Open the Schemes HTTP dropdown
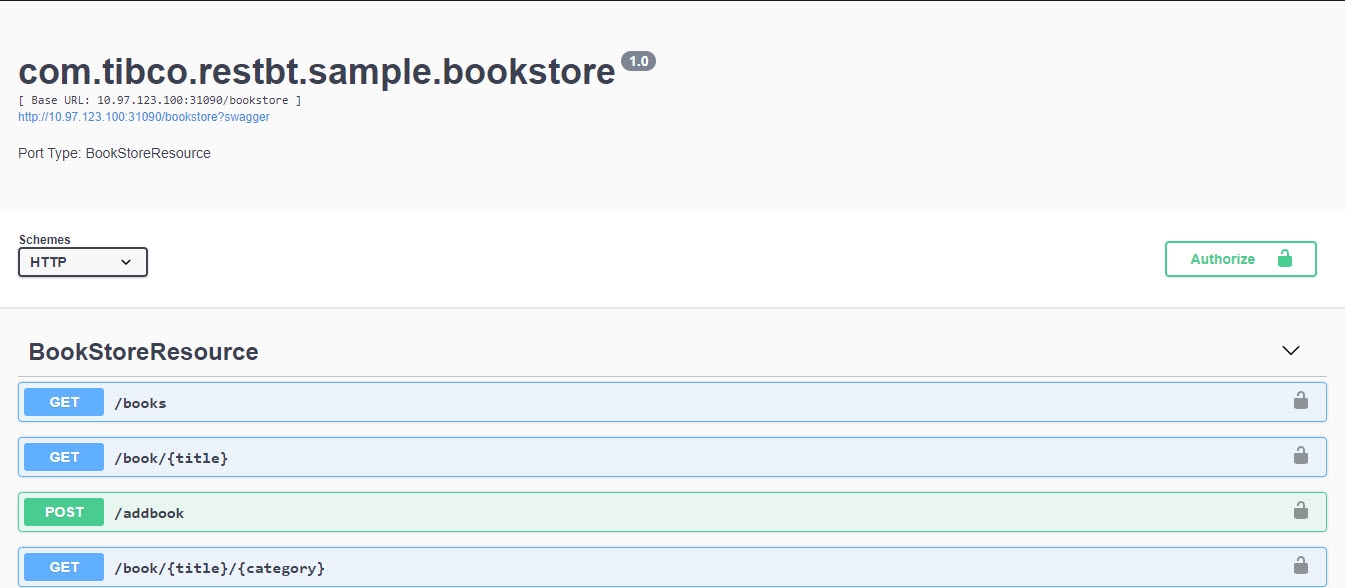This screenshot has width=1345, height=588. click(83, 262)
